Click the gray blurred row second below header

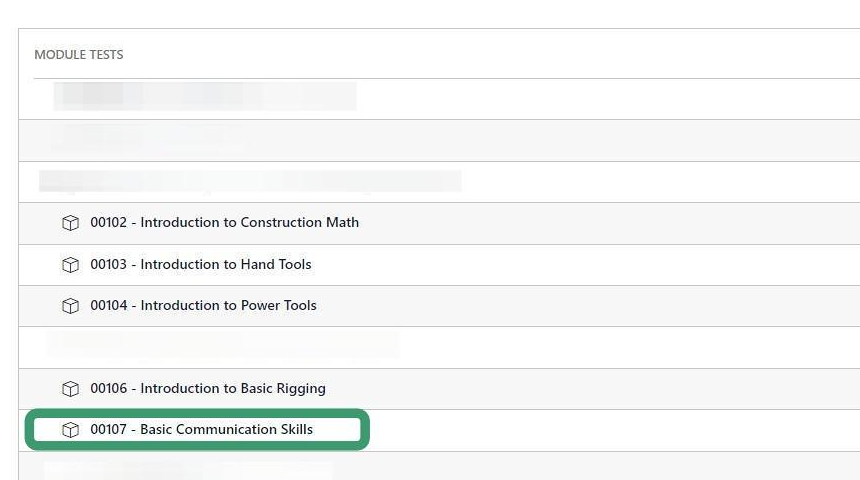click(x=150, y=139)
